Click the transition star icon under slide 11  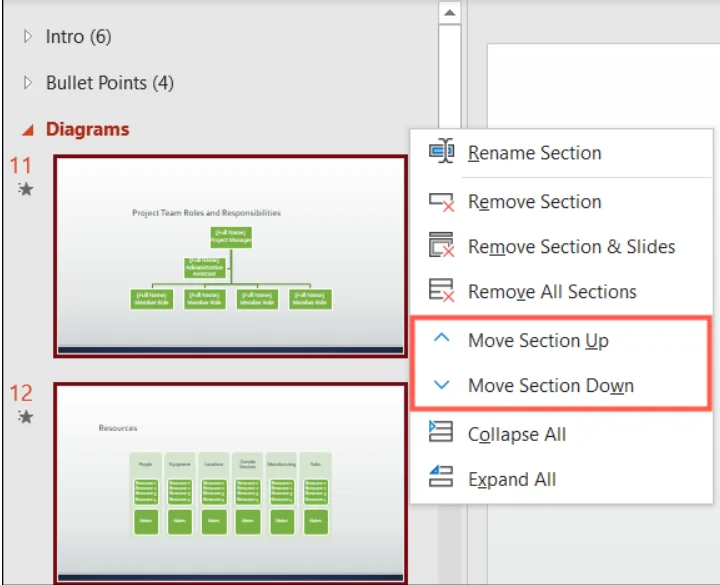coord(25,189)
